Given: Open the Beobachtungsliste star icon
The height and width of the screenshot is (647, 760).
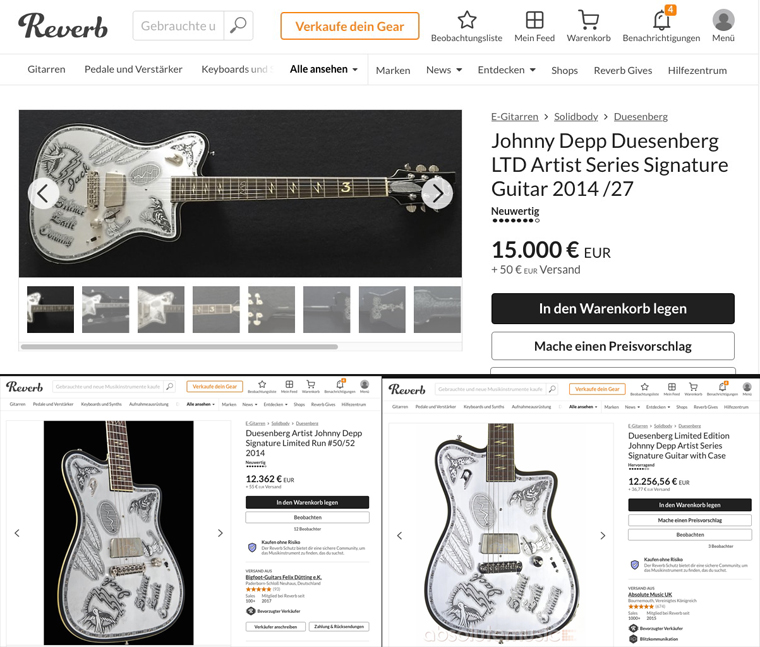Looking at the screenshot, I should tap(467, 20).
